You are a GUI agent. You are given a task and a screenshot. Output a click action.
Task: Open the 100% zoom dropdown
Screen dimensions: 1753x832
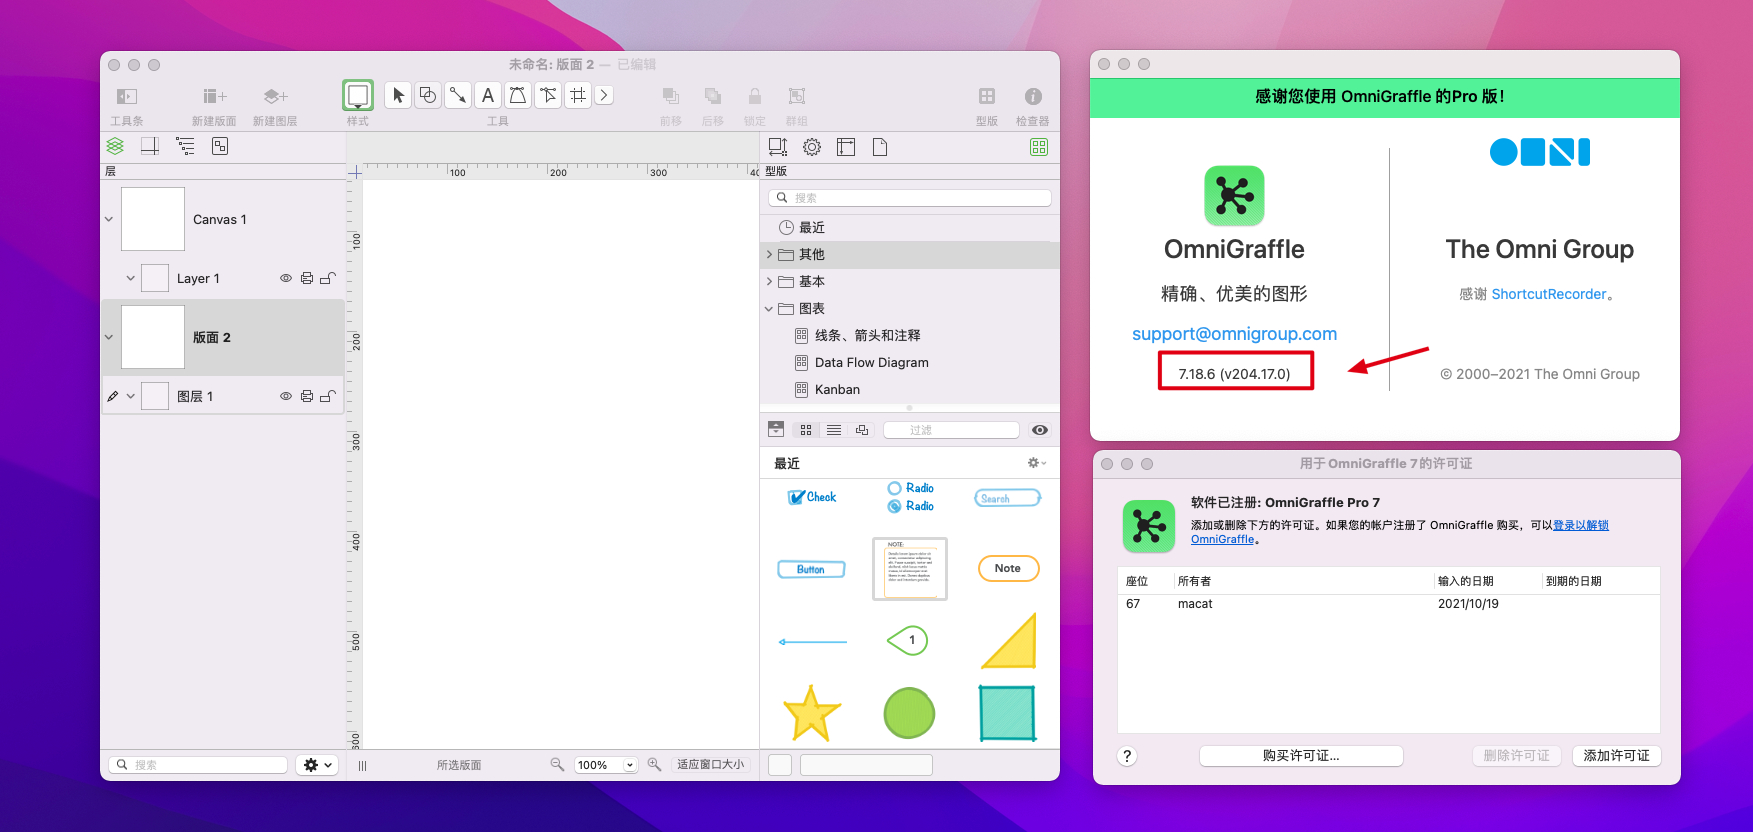[630, 765]
